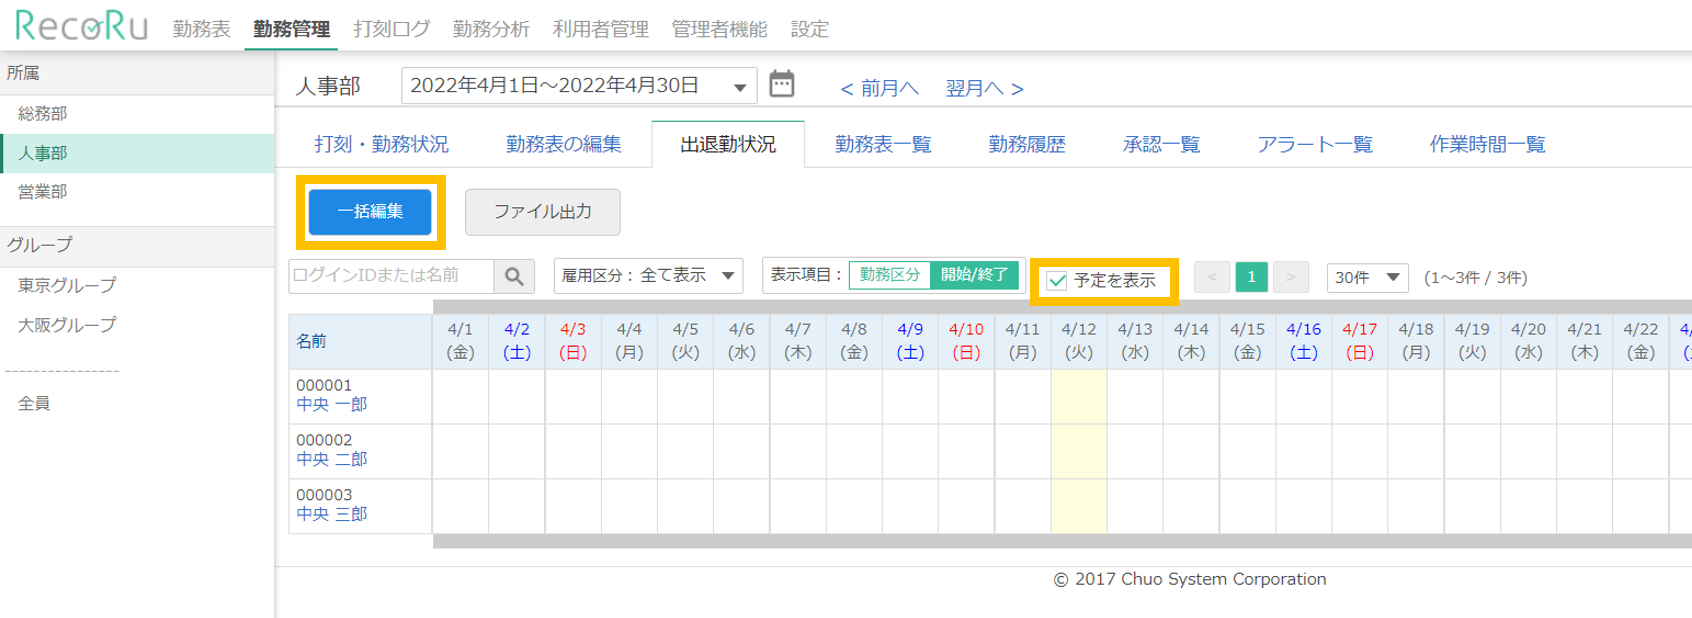Open employee 中央 一郎 link
This screenshot has width=1692, height=618.
(x=332, y=405)
